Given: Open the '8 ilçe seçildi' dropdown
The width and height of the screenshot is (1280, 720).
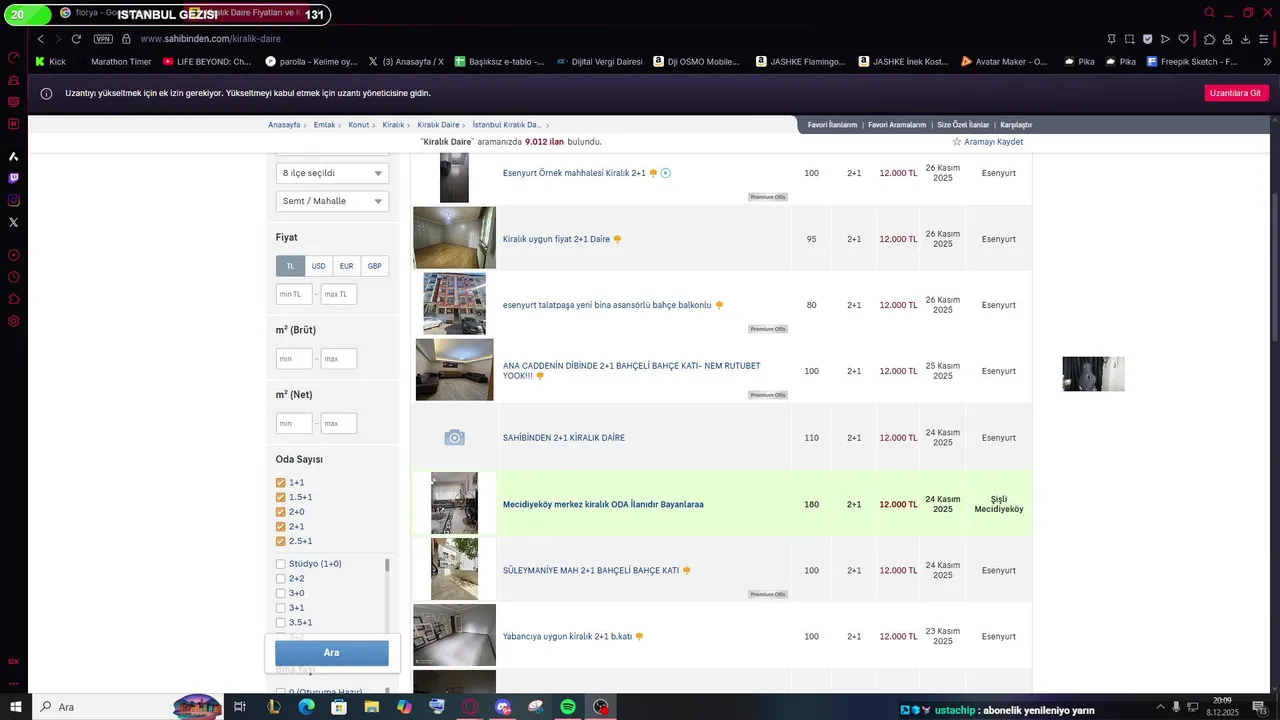Looking at the screenshot, I should [x=332, y=173].
